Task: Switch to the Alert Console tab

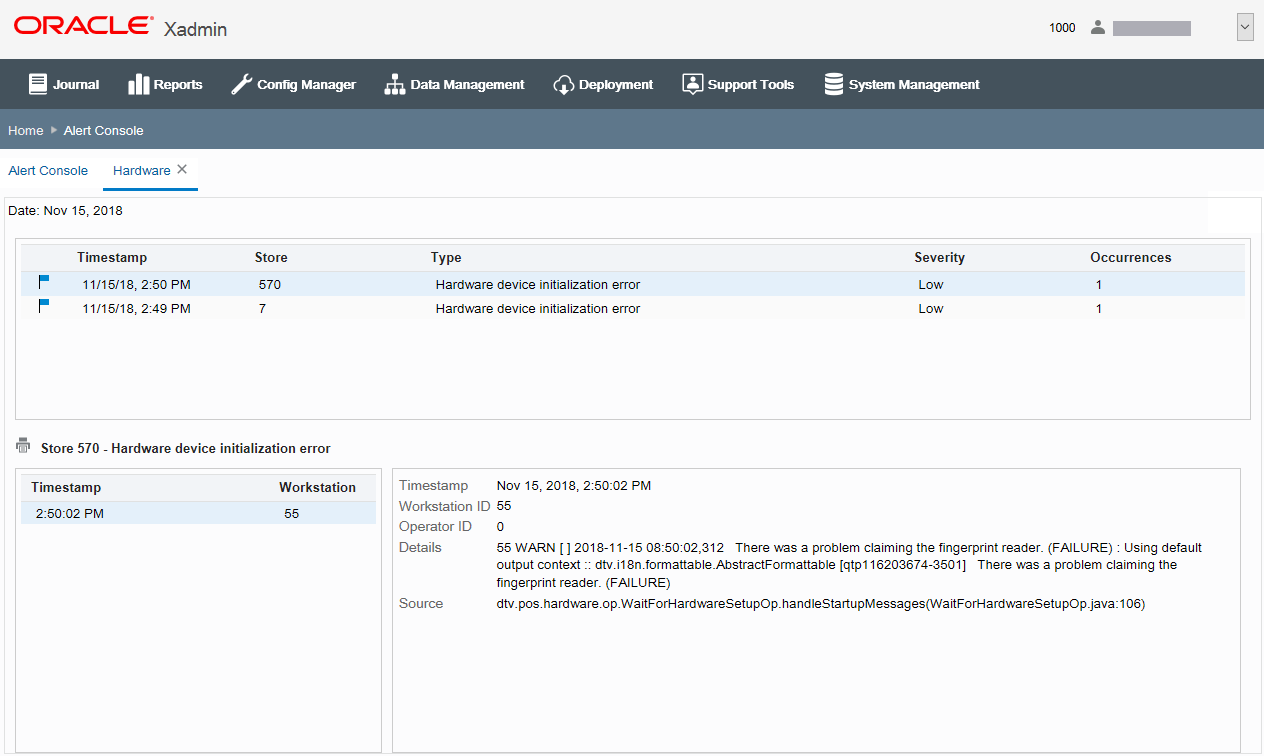Action: click(48, 170)
